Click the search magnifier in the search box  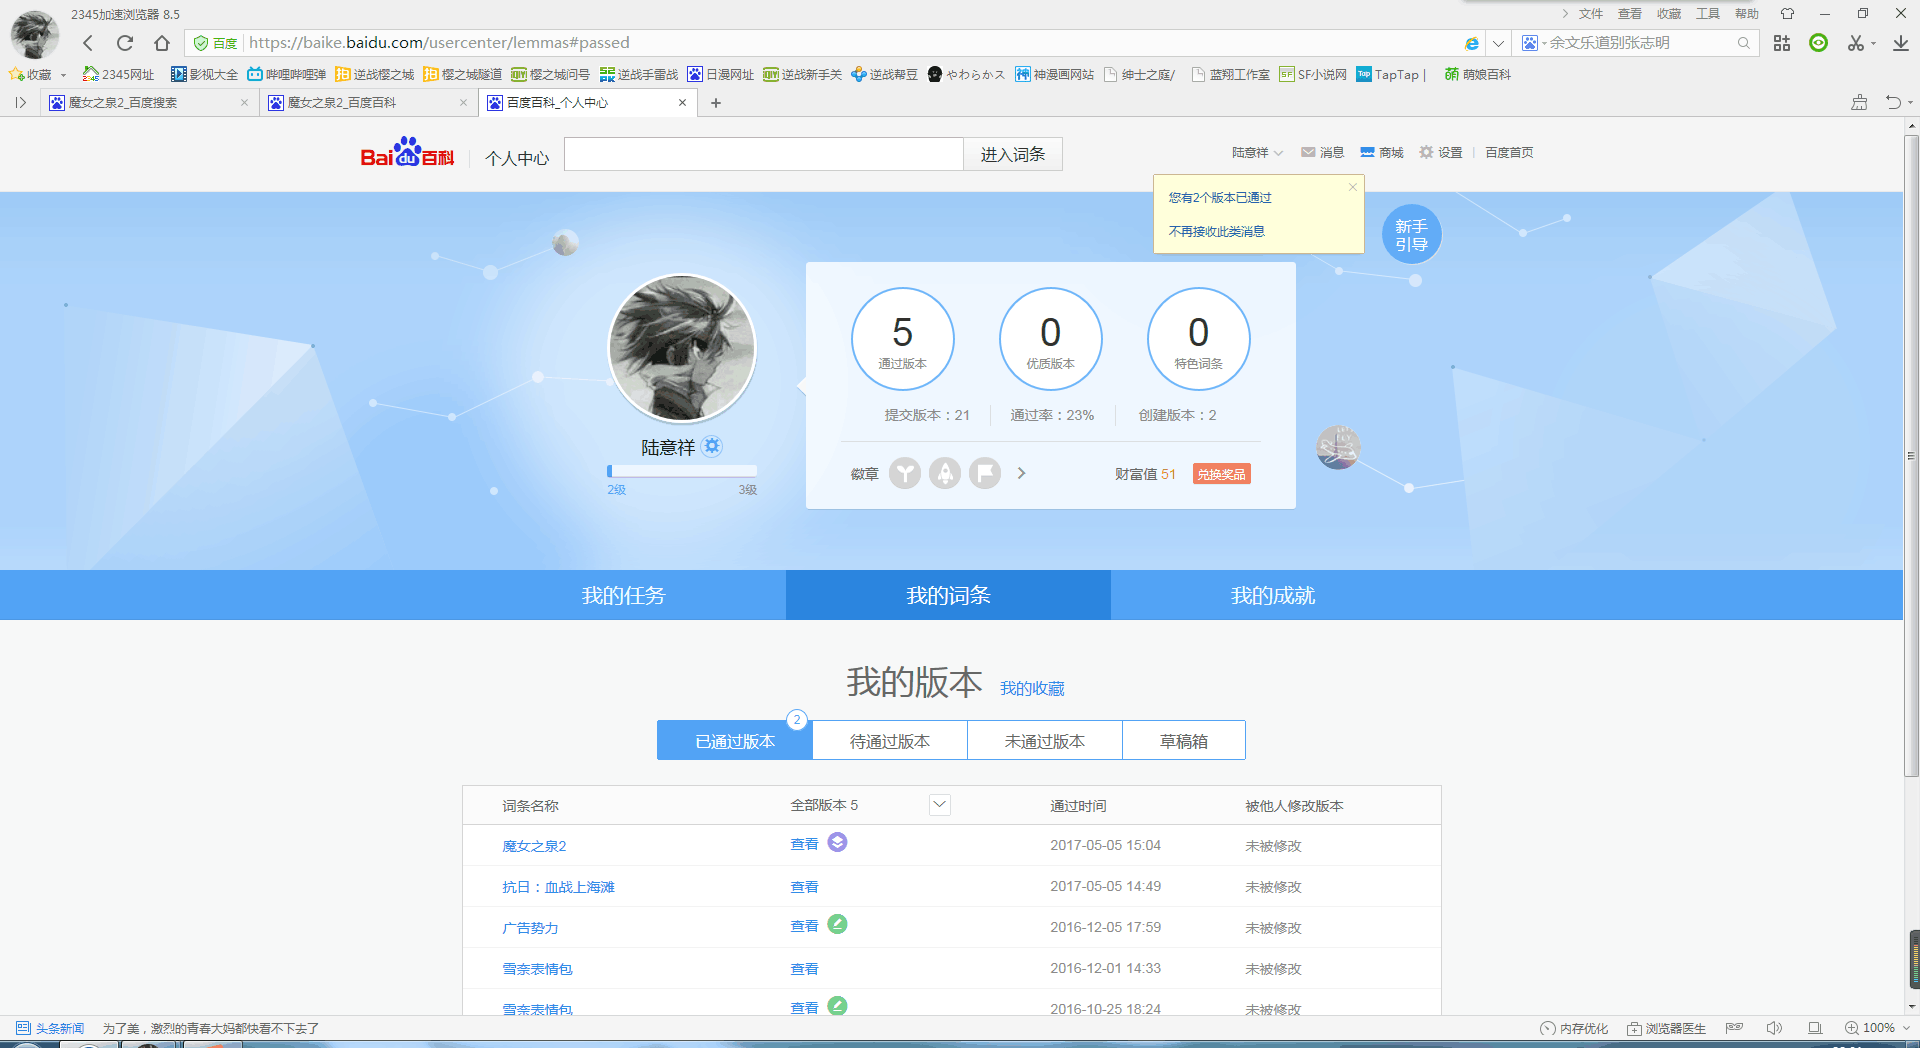tap(1743, 43)
